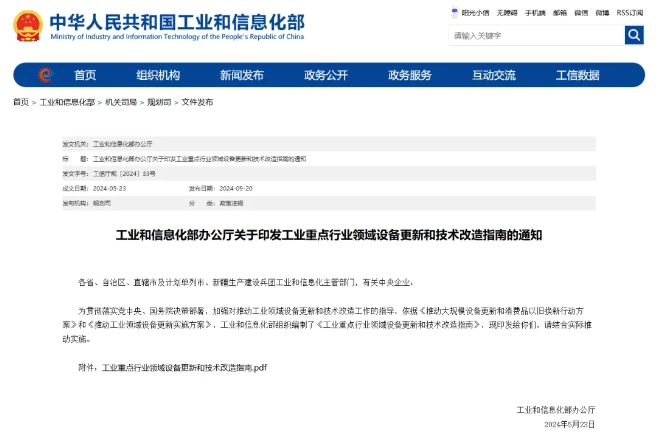Click 工业和信息化部 in the breadcrumb

tap(67, 102)
